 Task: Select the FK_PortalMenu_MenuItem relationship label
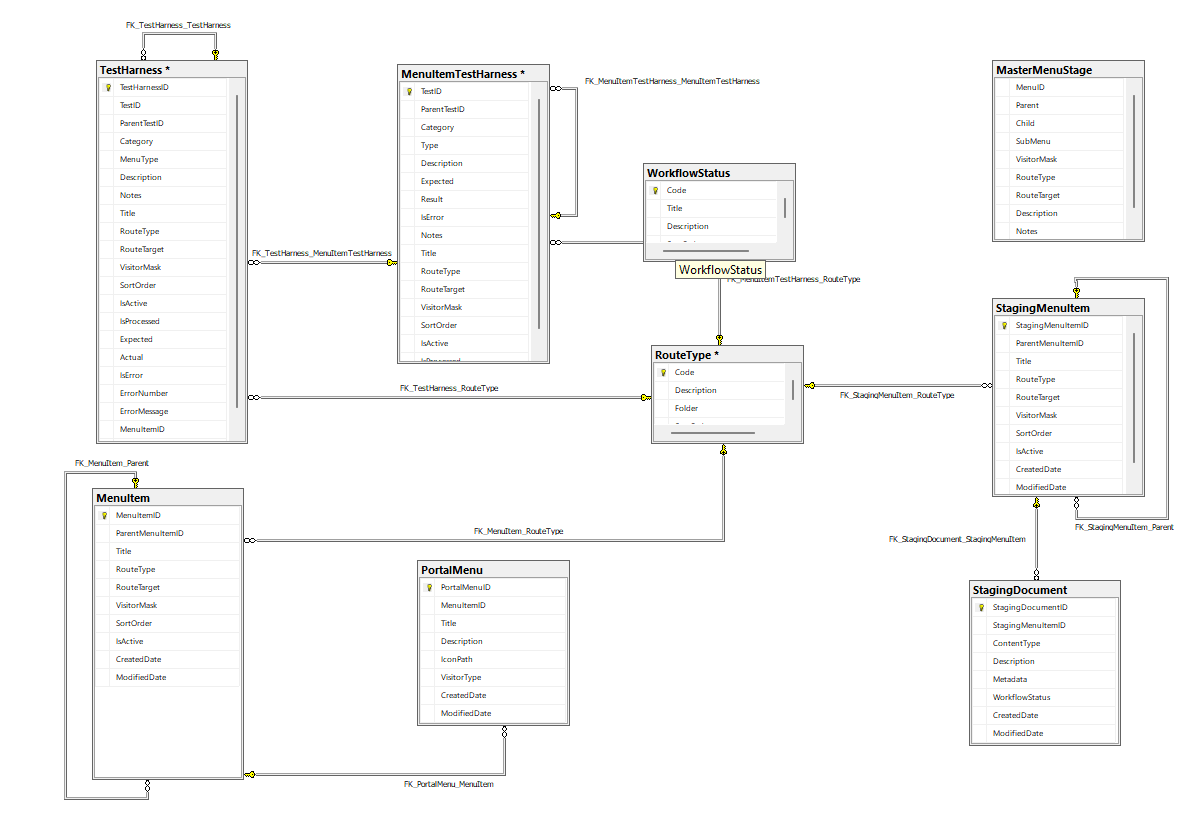click(x=449, y=785)
